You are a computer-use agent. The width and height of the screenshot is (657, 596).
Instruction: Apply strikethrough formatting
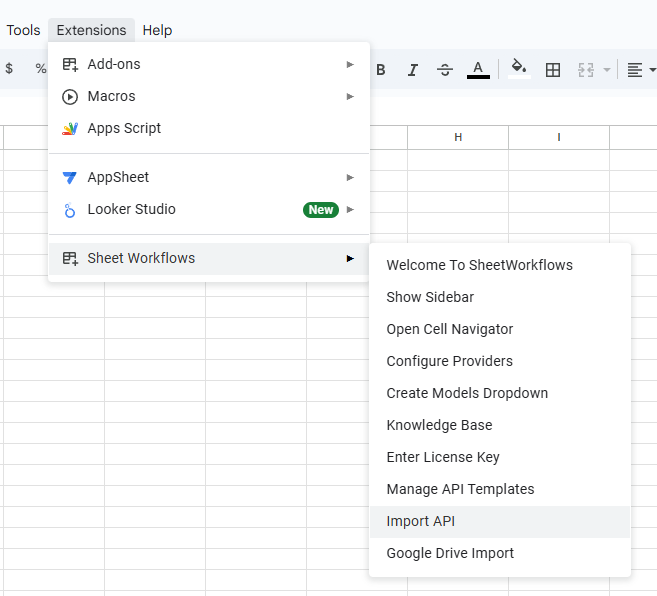(445, 69)
